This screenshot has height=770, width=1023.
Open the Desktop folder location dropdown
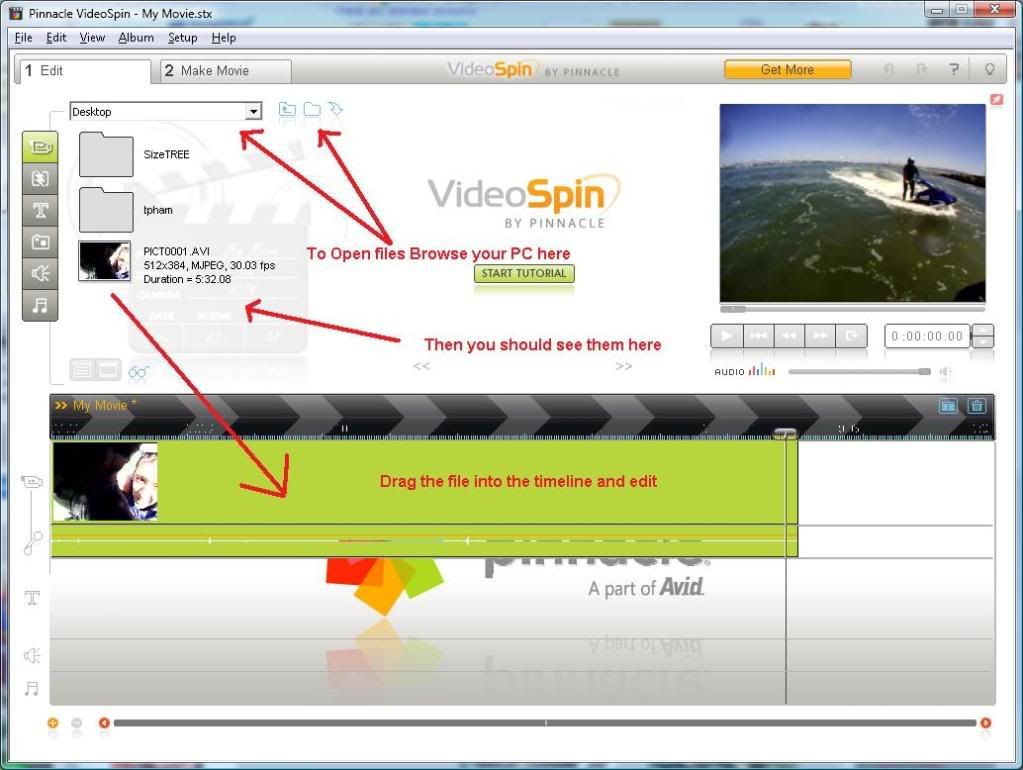pyautogui.click(x=253, y=112)
